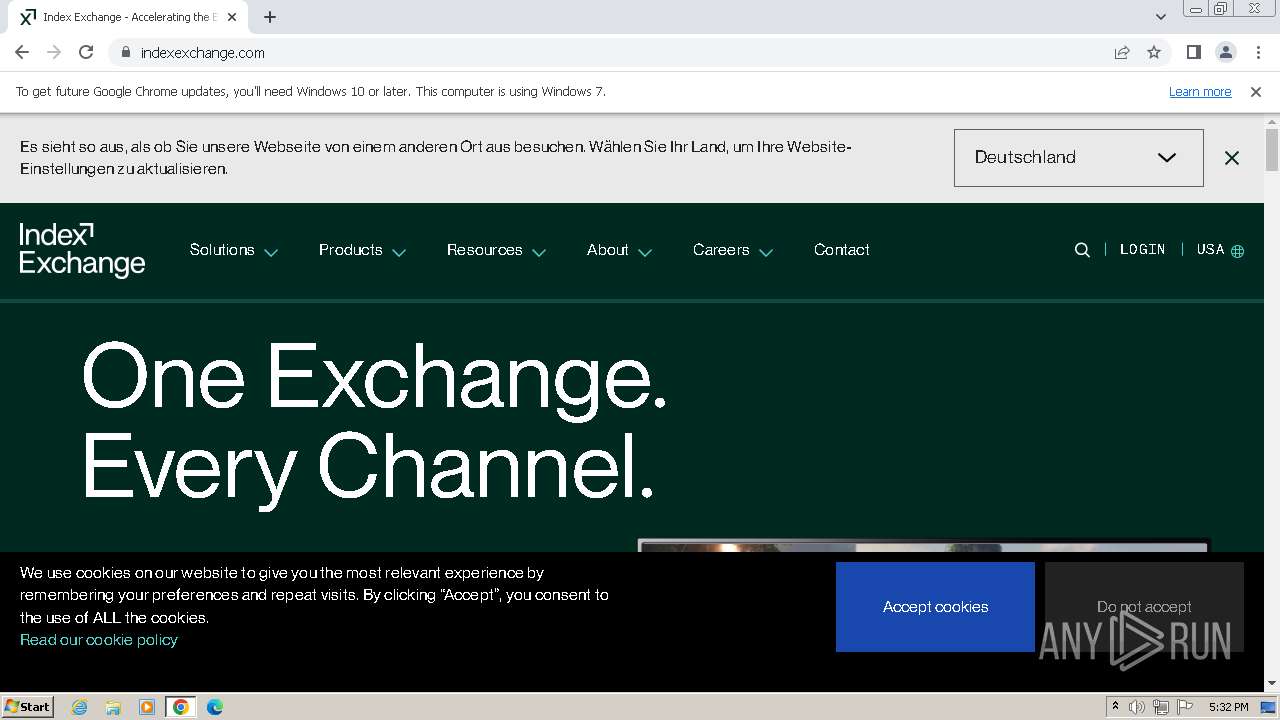Expand the About menu chevron
Screen dimensions: 1280x720
click(x=645, y=252)
